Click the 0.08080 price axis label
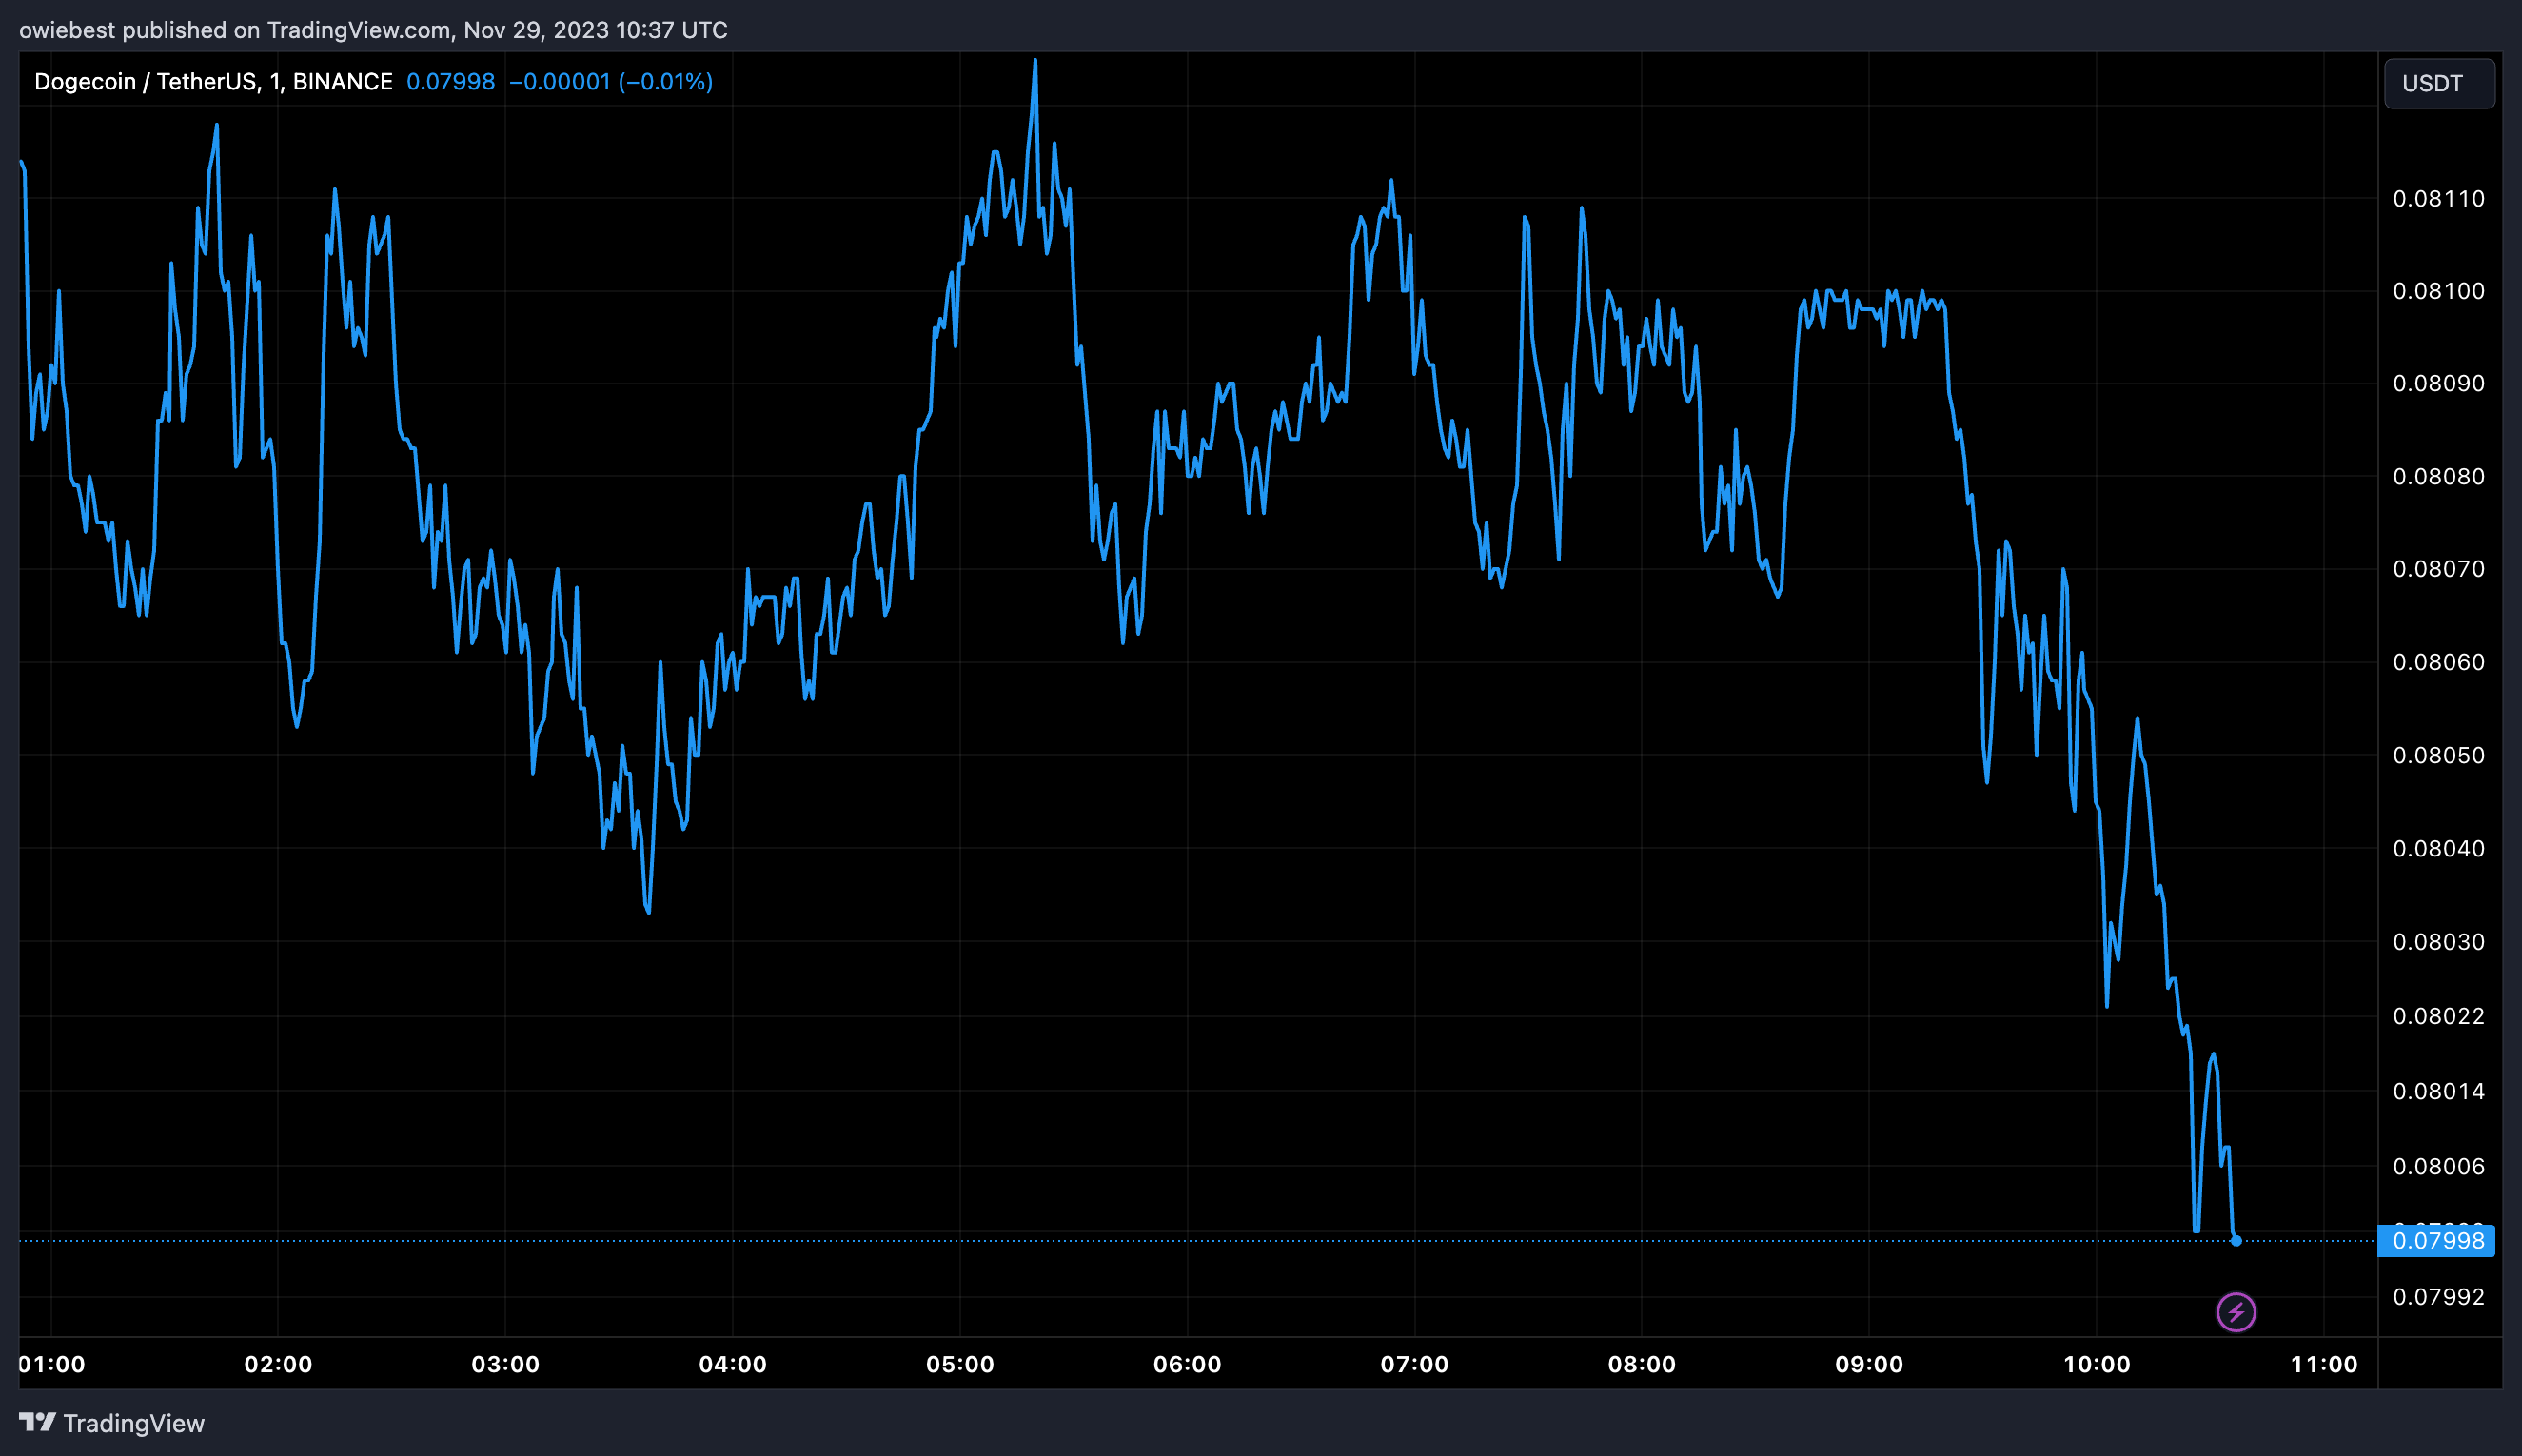The image size is (2522, 1456). [x=2438, y=476]
